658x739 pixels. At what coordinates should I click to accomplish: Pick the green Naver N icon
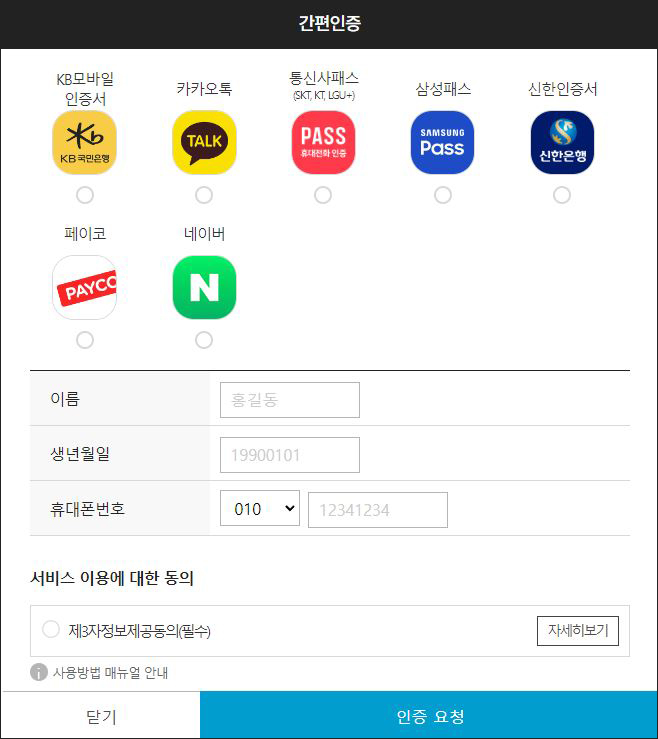pos(204,287)
